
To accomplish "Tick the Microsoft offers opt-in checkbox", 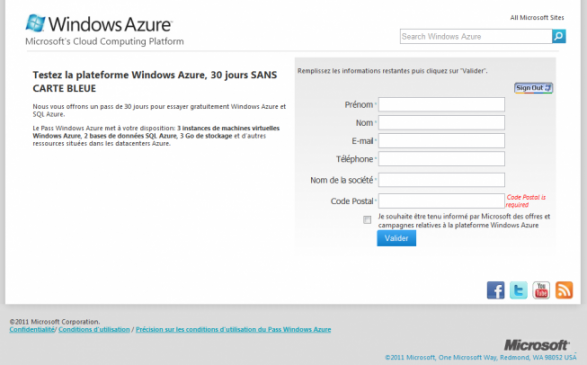I will [367, 220].
